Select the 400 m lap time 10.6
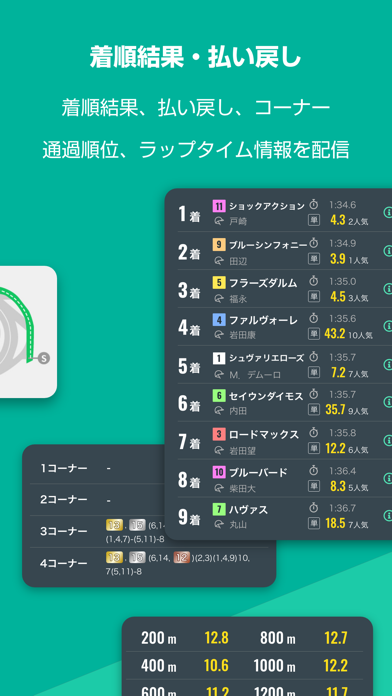Screen dimensions: 392x696 [x=216, y=665]
